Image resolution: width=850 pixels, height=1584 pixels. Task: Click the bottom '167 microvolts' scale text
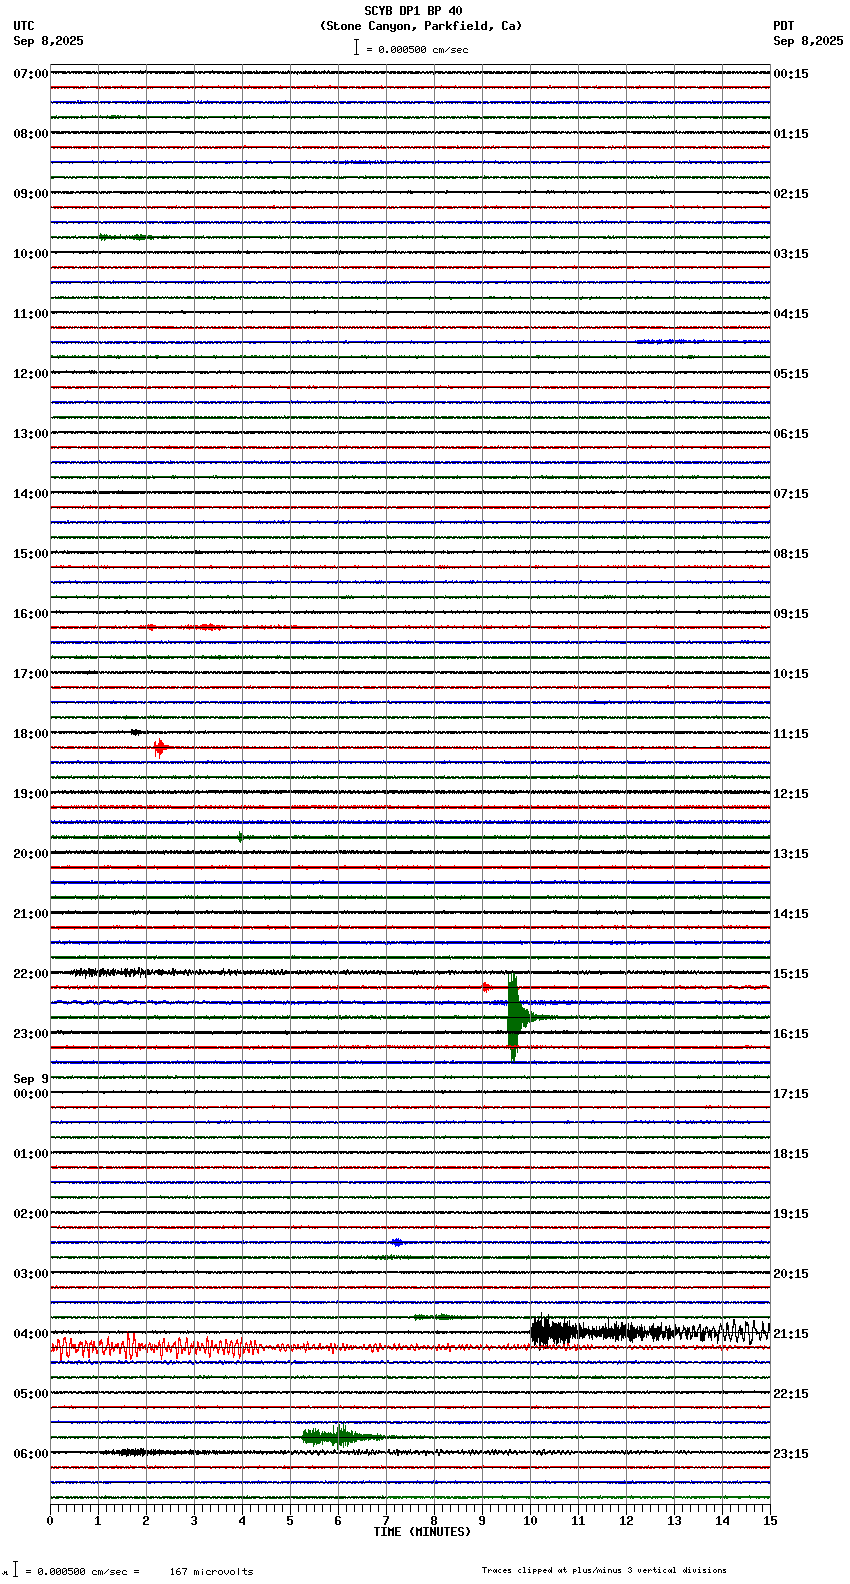click(x=211, y=1572)
